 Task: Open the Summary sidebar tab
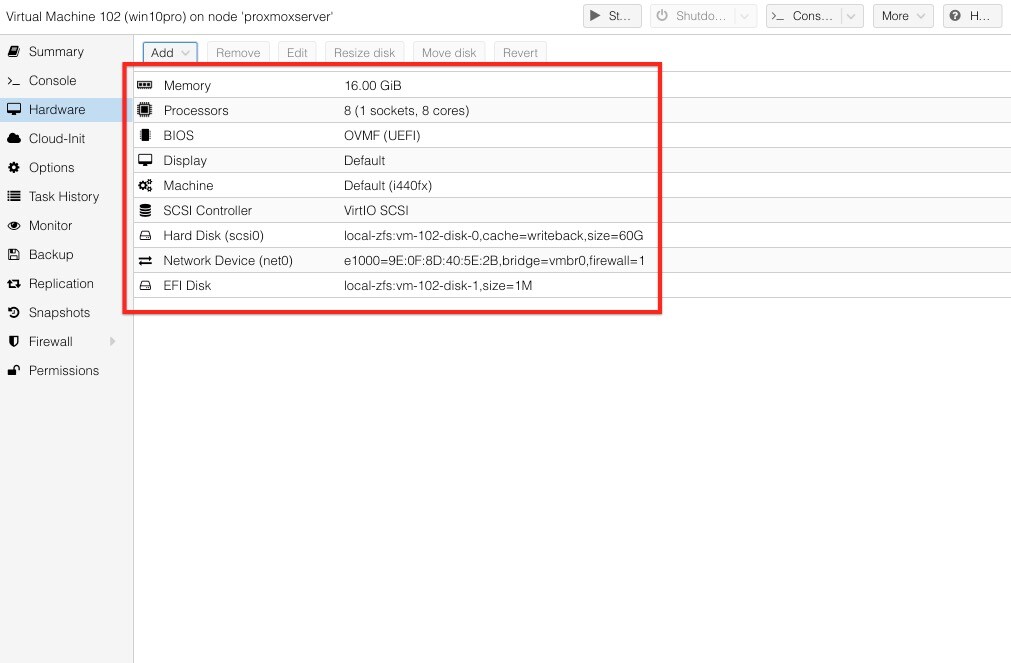click(x=56, y=52)
